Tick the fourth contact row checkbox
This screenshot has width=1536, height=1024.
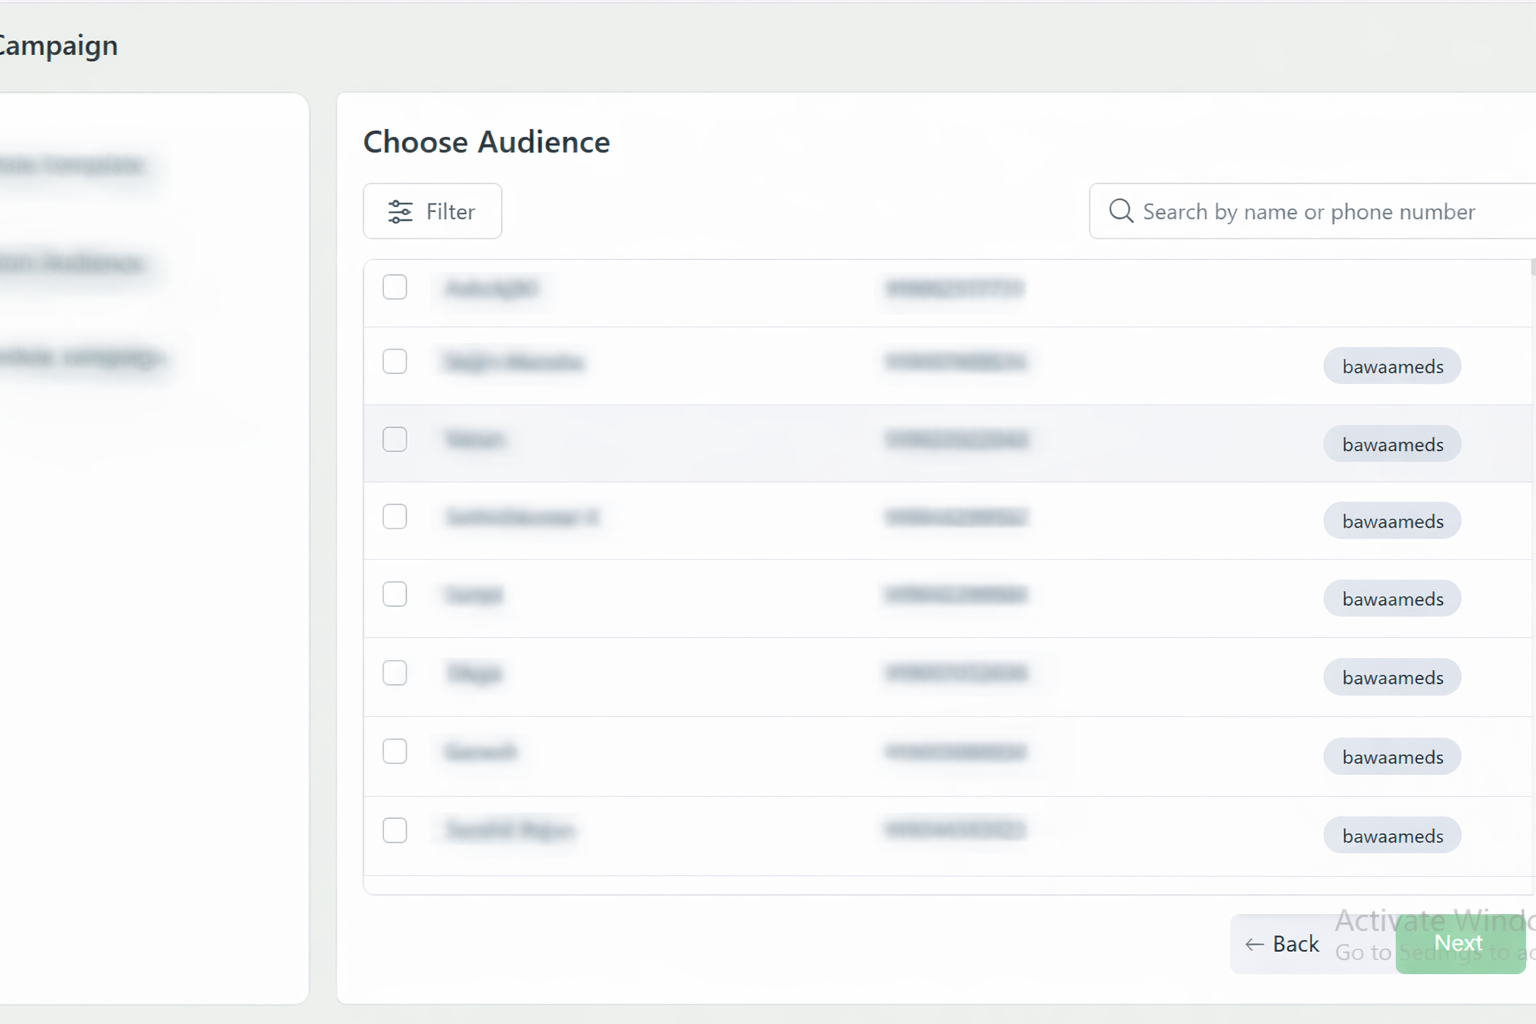pyautogui.click(x=395, y=516)
